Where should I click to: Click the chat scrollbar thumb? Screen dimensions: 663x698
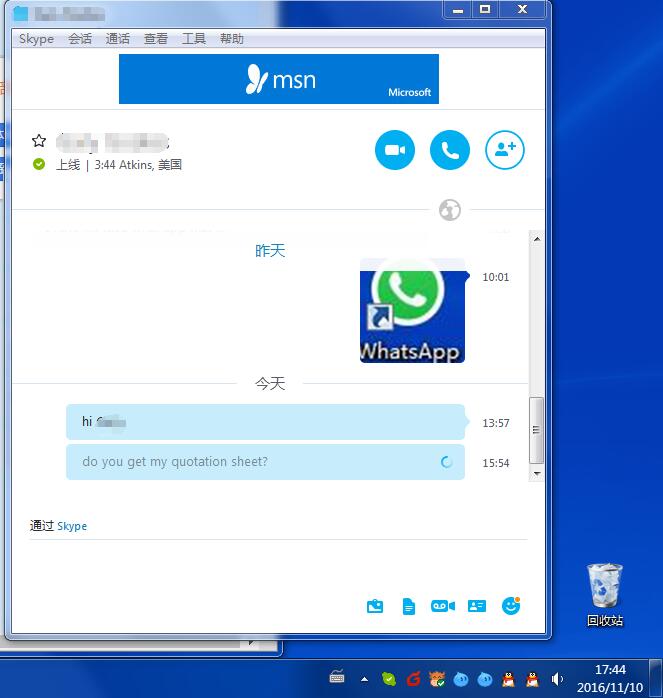tap(537, 430)
